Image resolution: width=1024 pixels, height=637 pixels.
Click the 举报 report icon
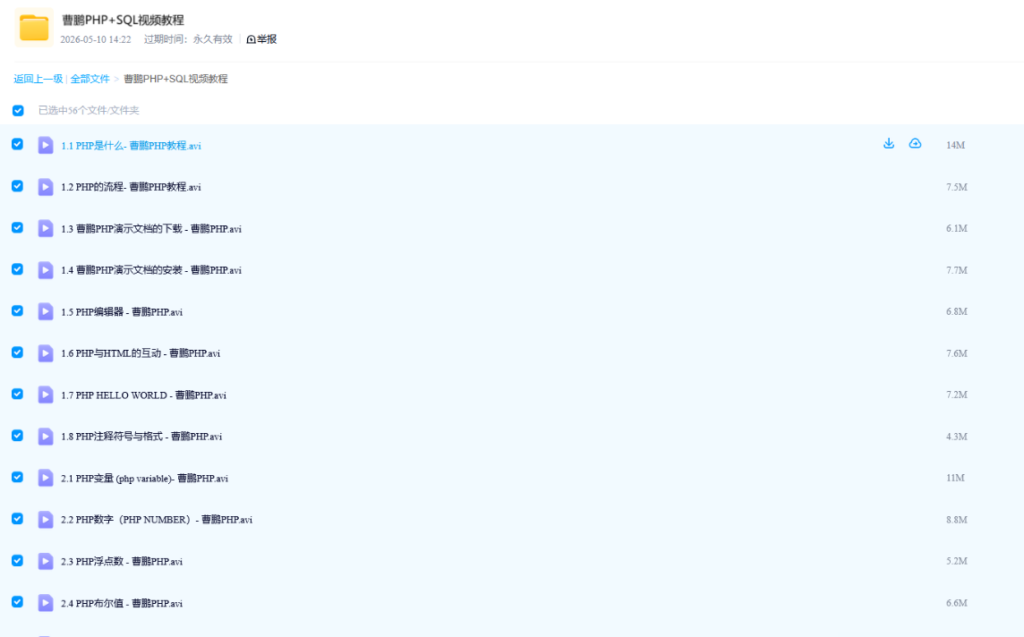click(x=251, y=39)
